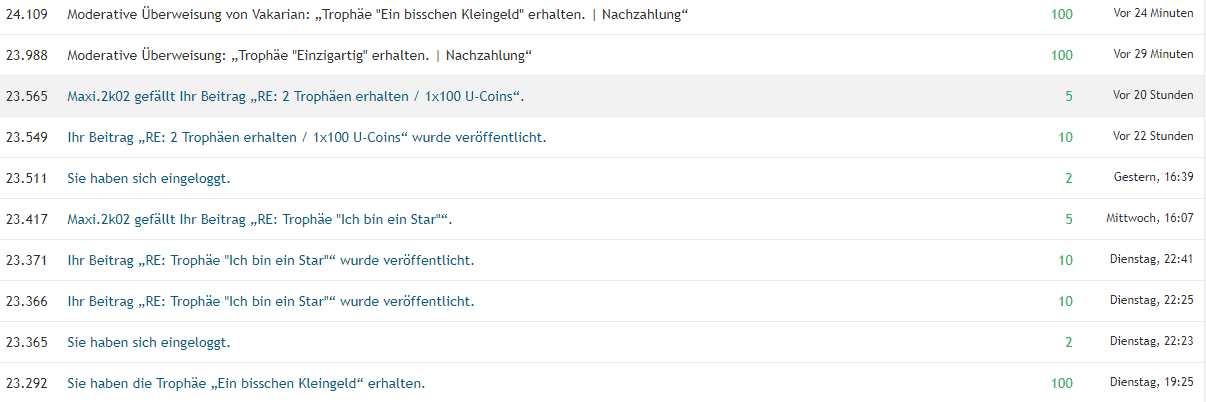Click the "Vor 29 Minuten" timestamp
Screen dimensions: 1206x402
pos(1153,55)
